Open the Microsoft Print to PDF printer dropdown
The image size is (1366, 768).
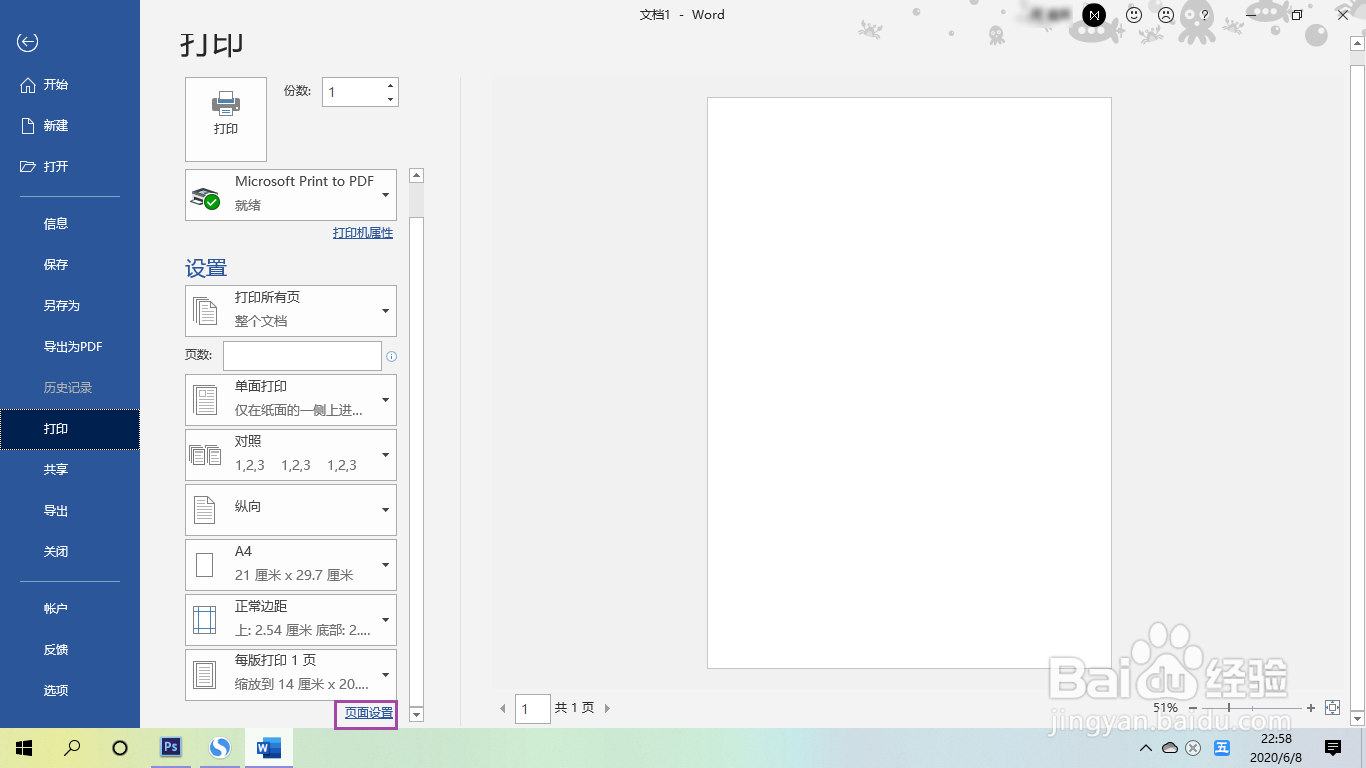291,194
